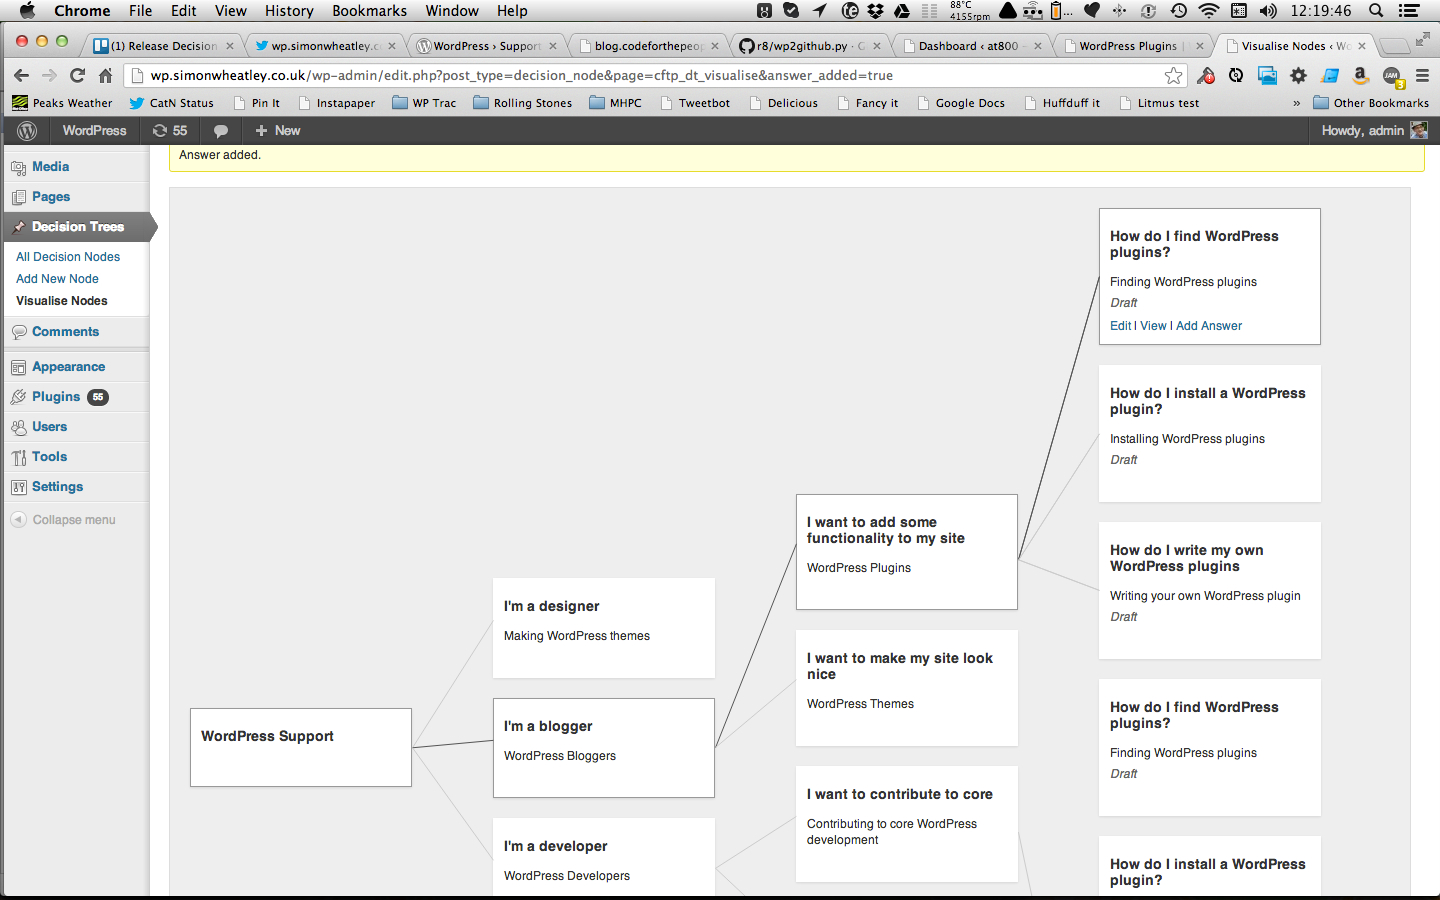Open the Wi-Fi status menu
Image resolution: width=1440 pixels, height=900 pixels.
pos(1209,11)
